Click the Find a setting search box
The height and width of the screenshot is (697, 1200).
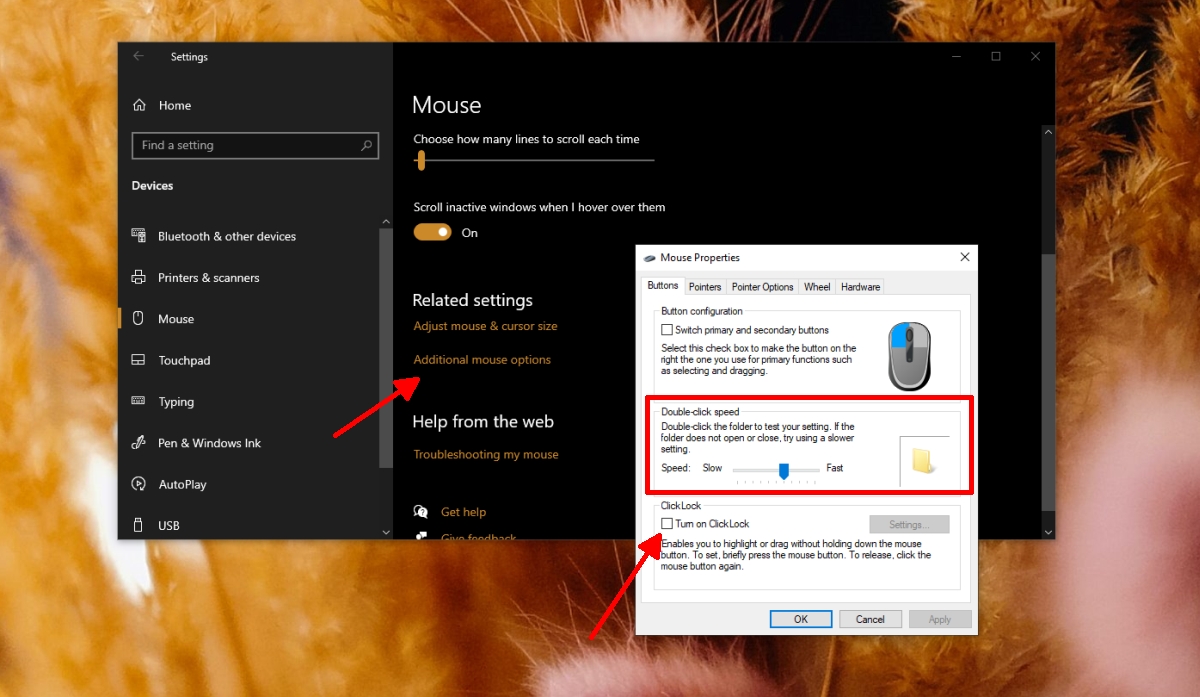(255, 145)
